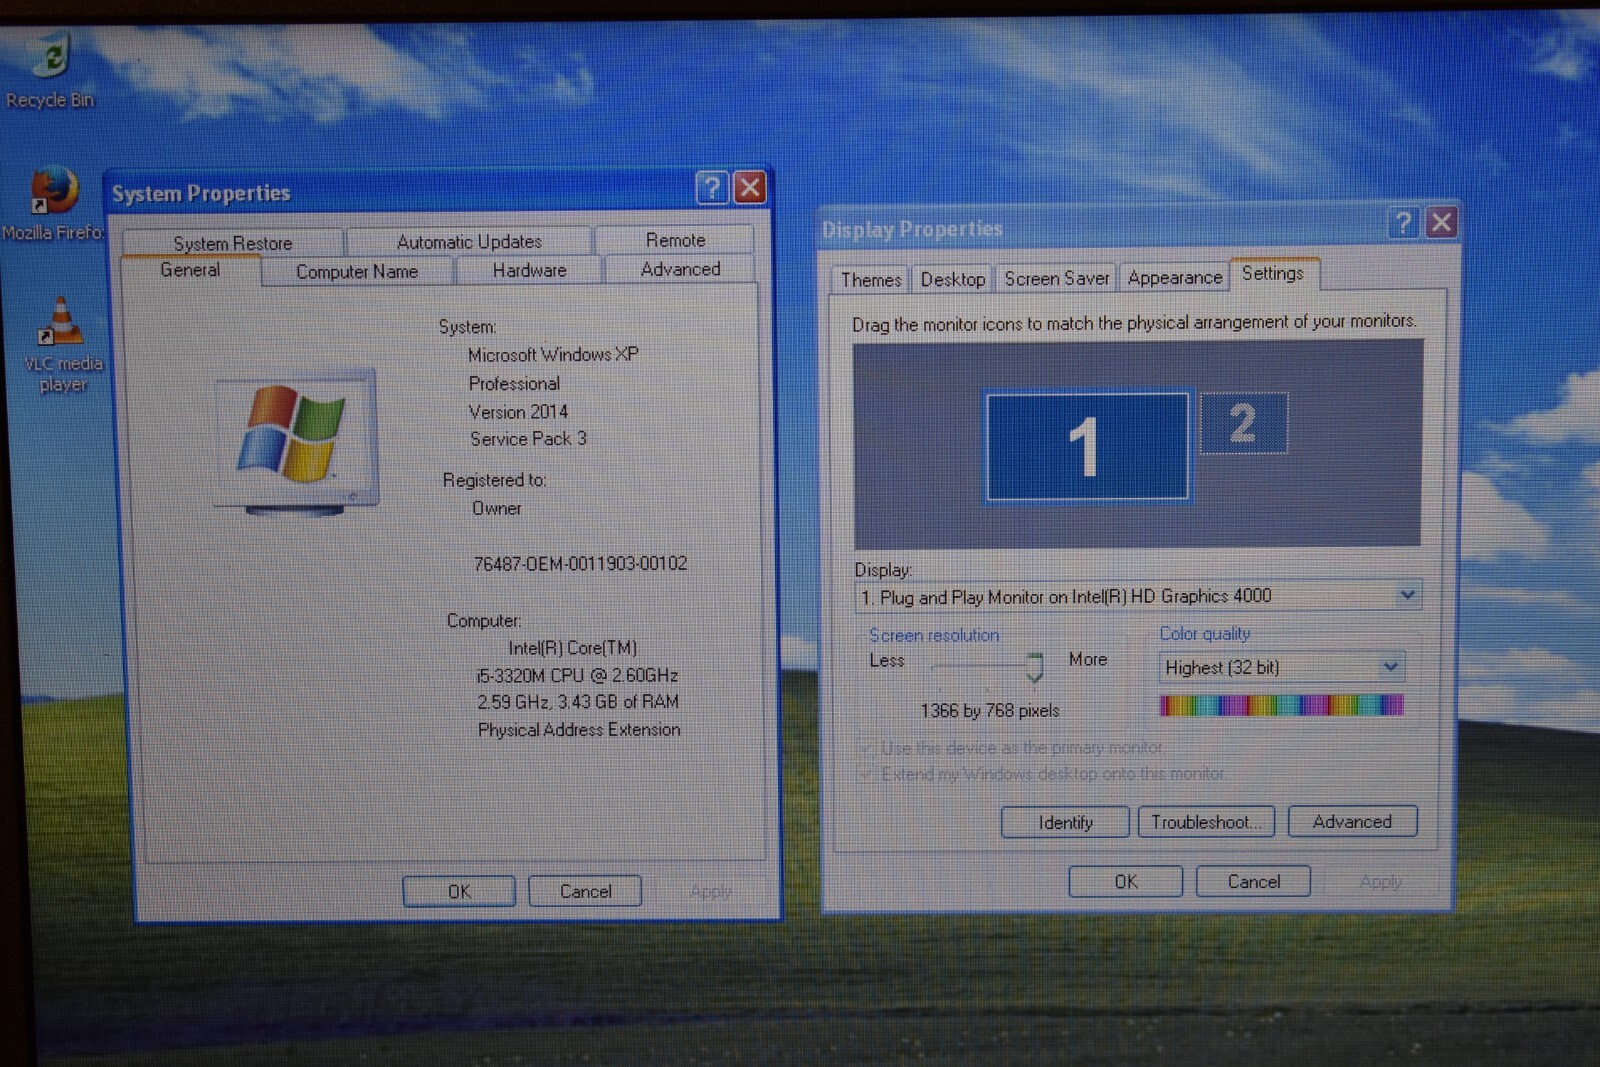This screenshot has width=1600, height=1067.
Task: Go to the Remote tab
Action: pos(675,240)
